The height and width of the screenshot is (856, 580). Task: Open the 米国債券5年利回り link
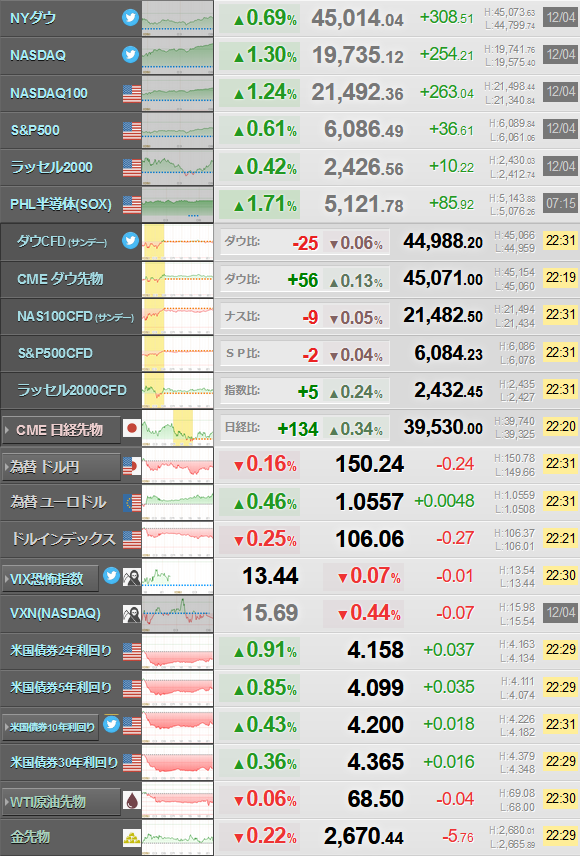(61, 687)
